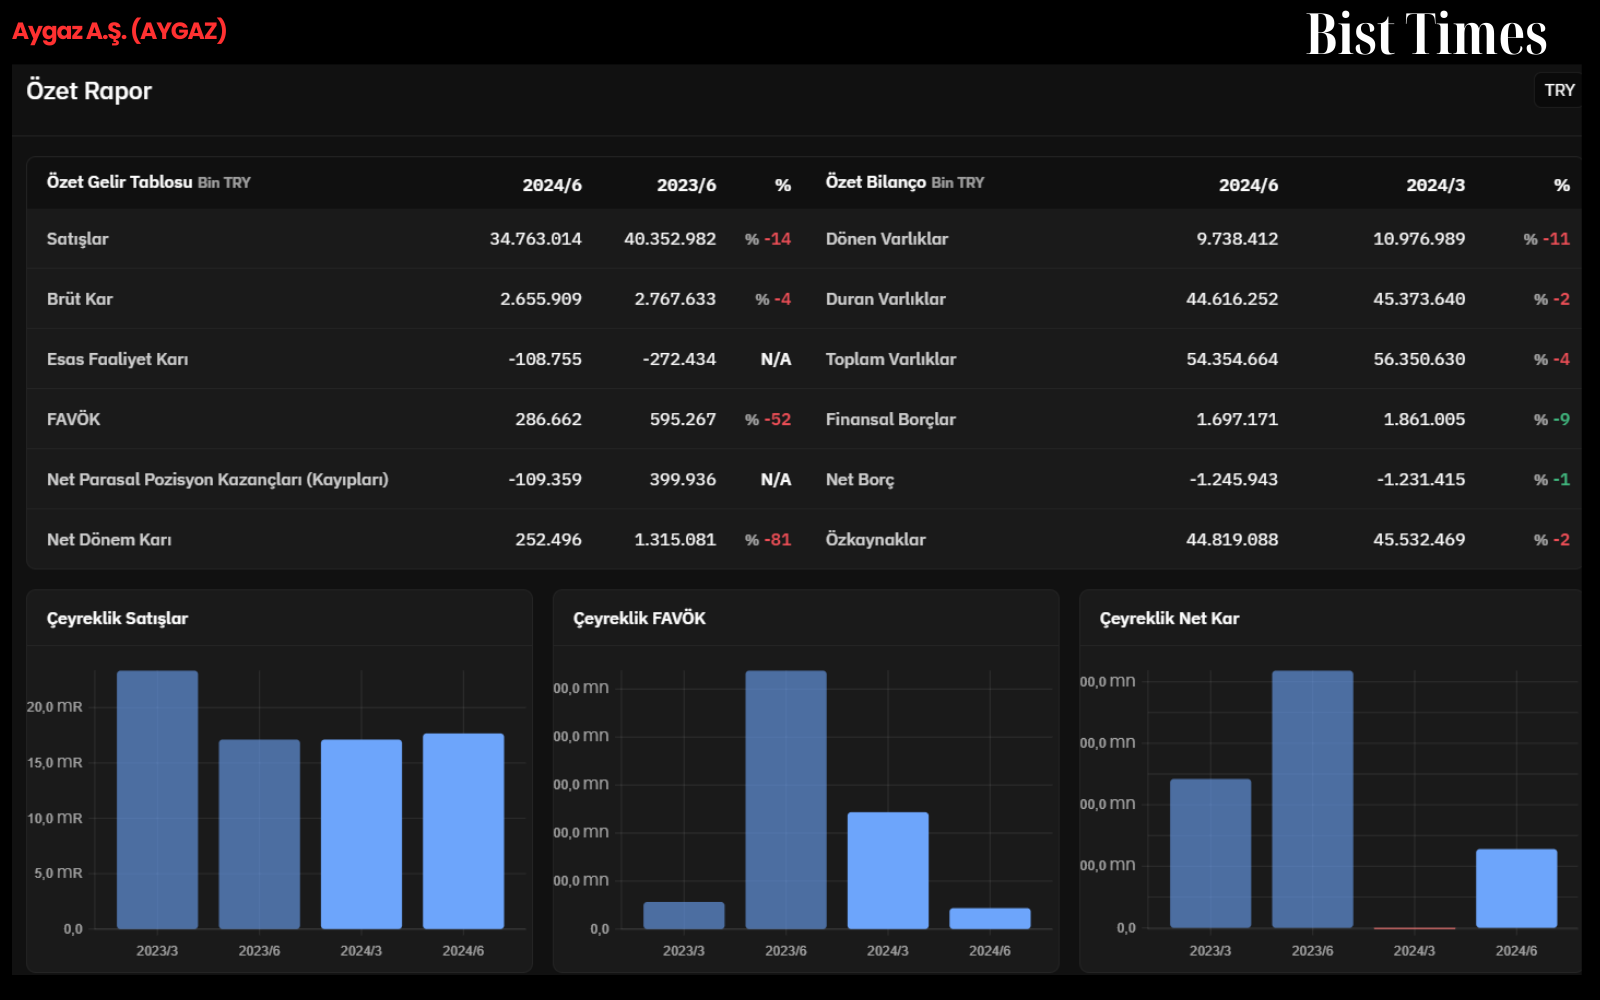The height and width of the screenshot is (1000, 1600).
Task: Select Dönen Varlıklar row label
Action: [887, 239]
